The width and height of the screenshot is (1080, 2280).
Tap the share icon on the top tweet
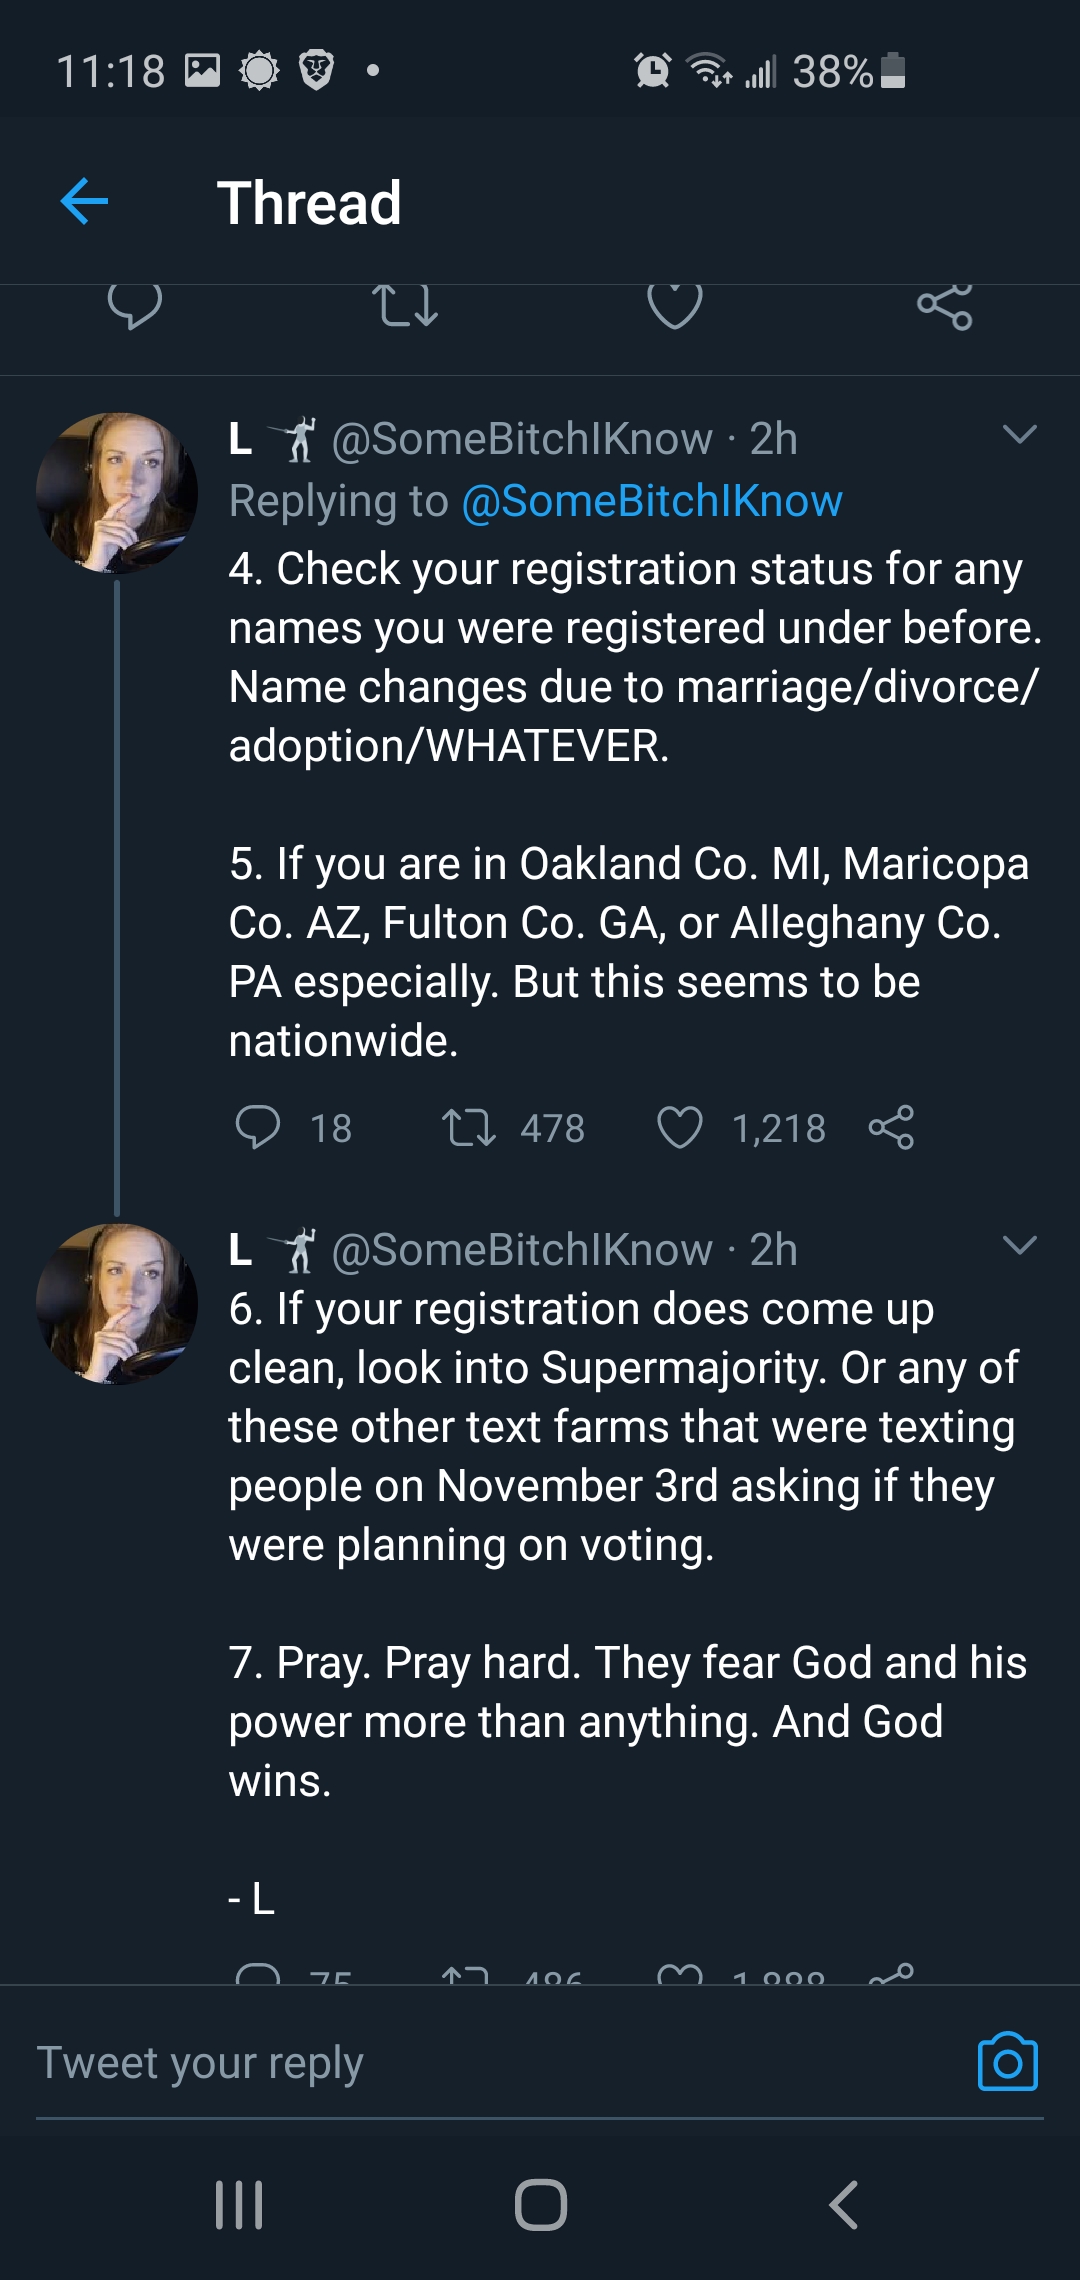click(945, 306)
